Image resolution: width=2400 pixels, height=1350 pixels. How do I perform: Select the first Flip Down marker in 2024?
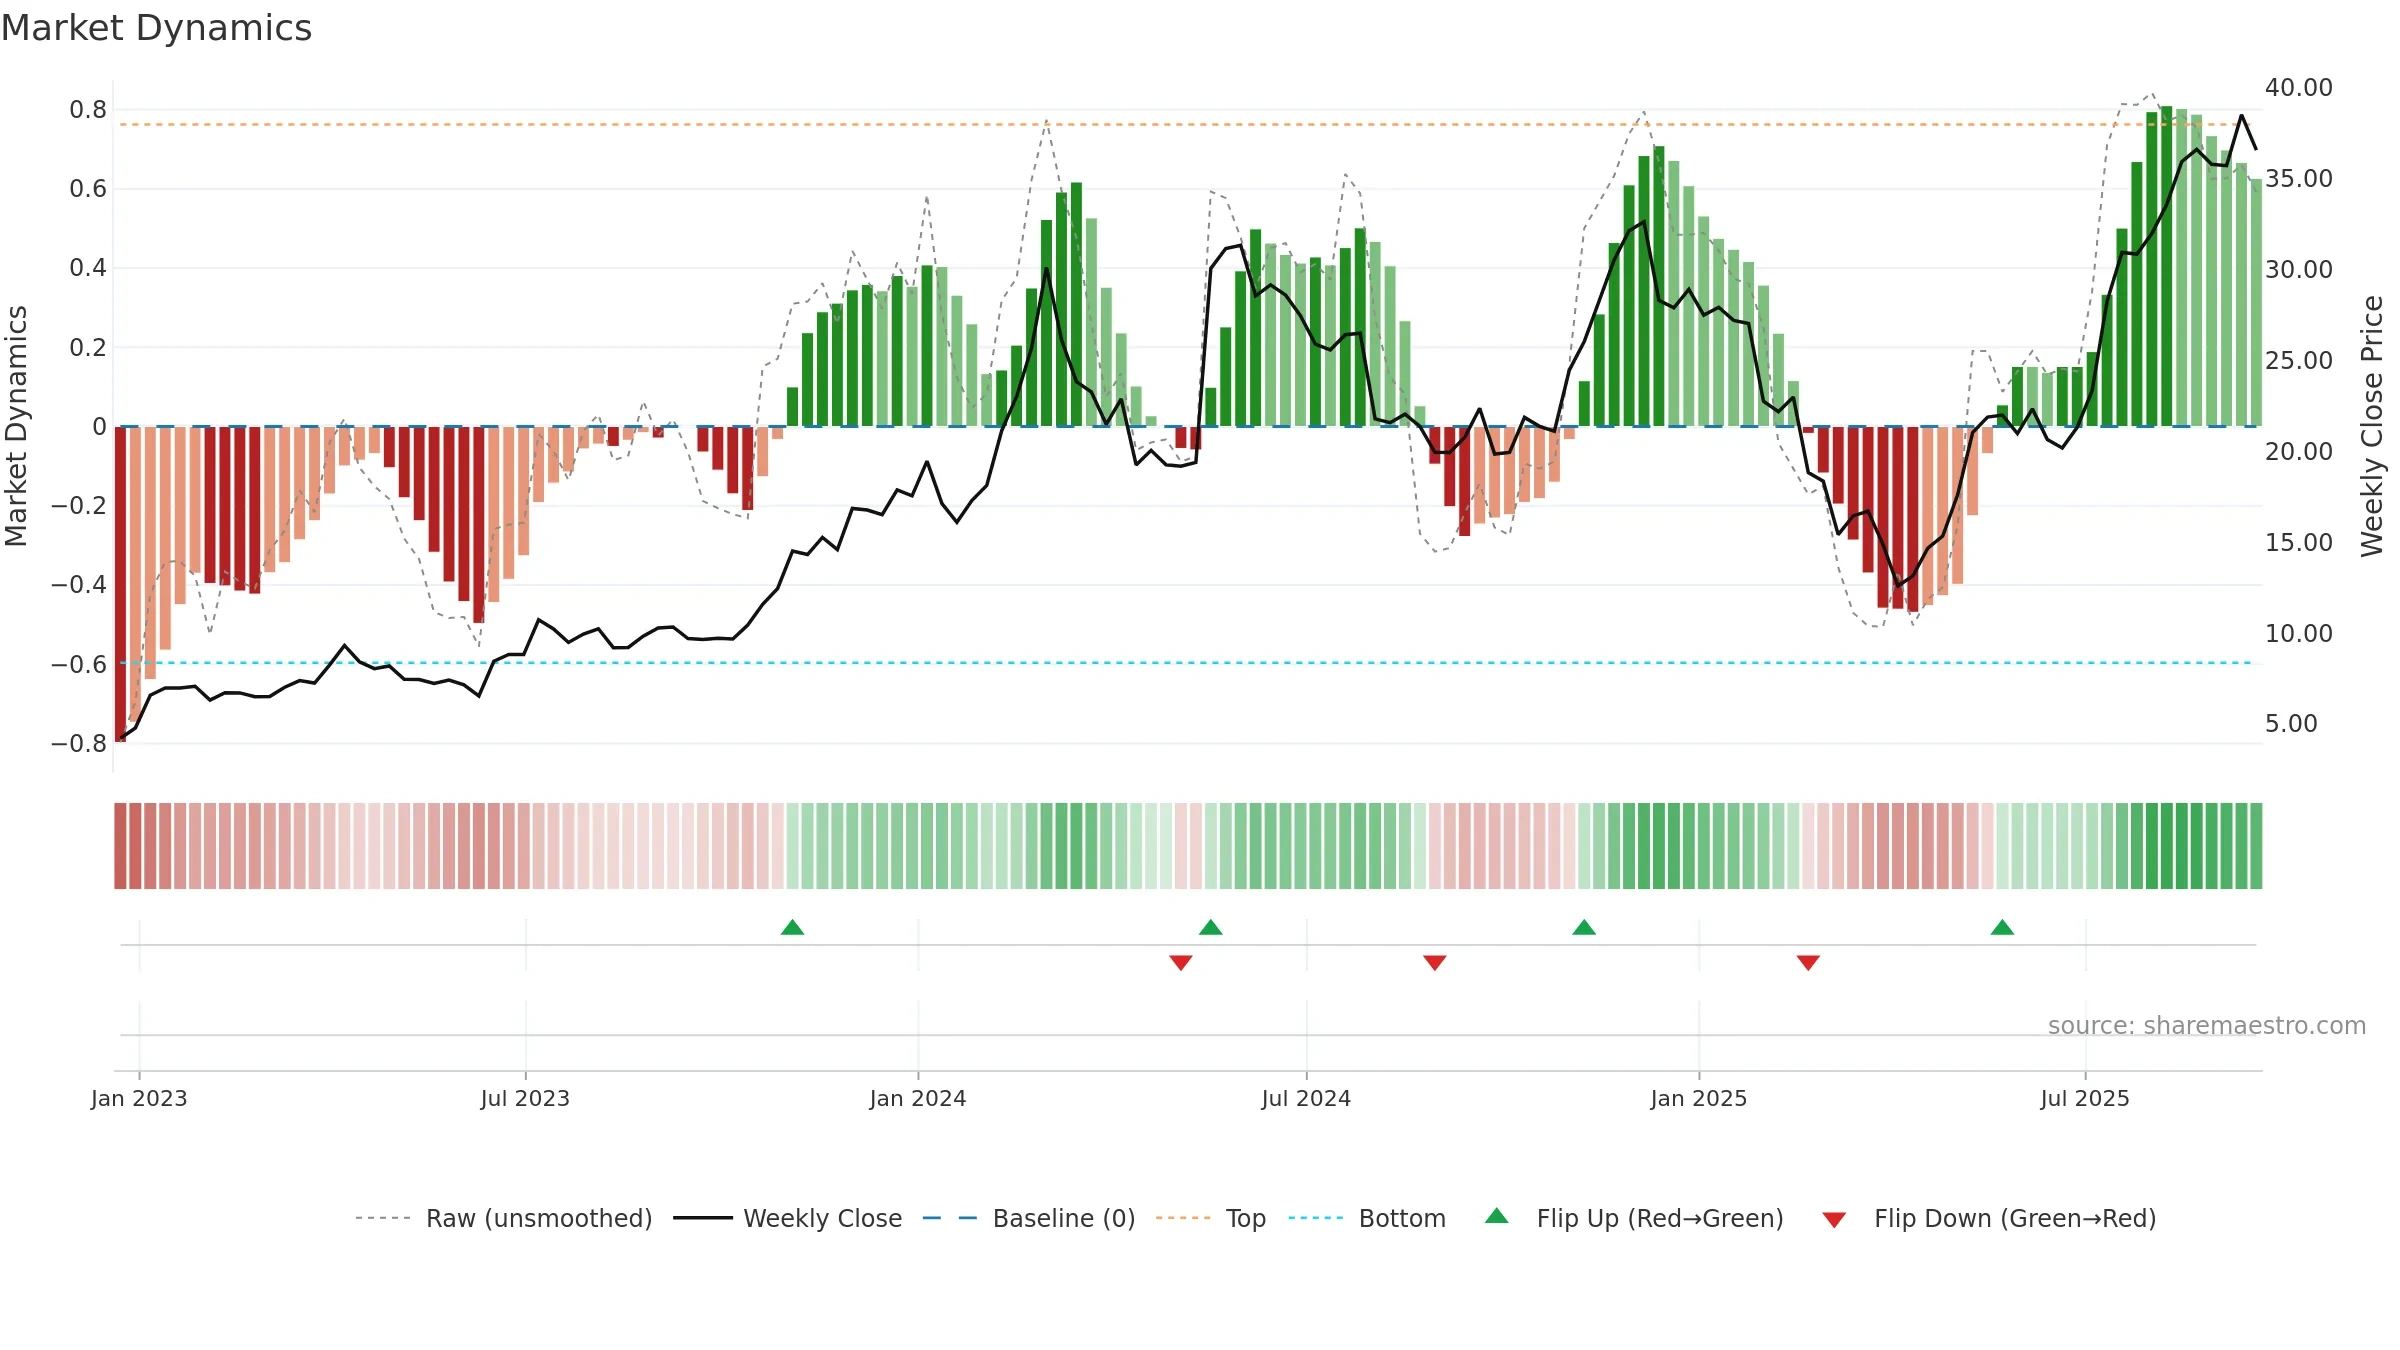1181,962
